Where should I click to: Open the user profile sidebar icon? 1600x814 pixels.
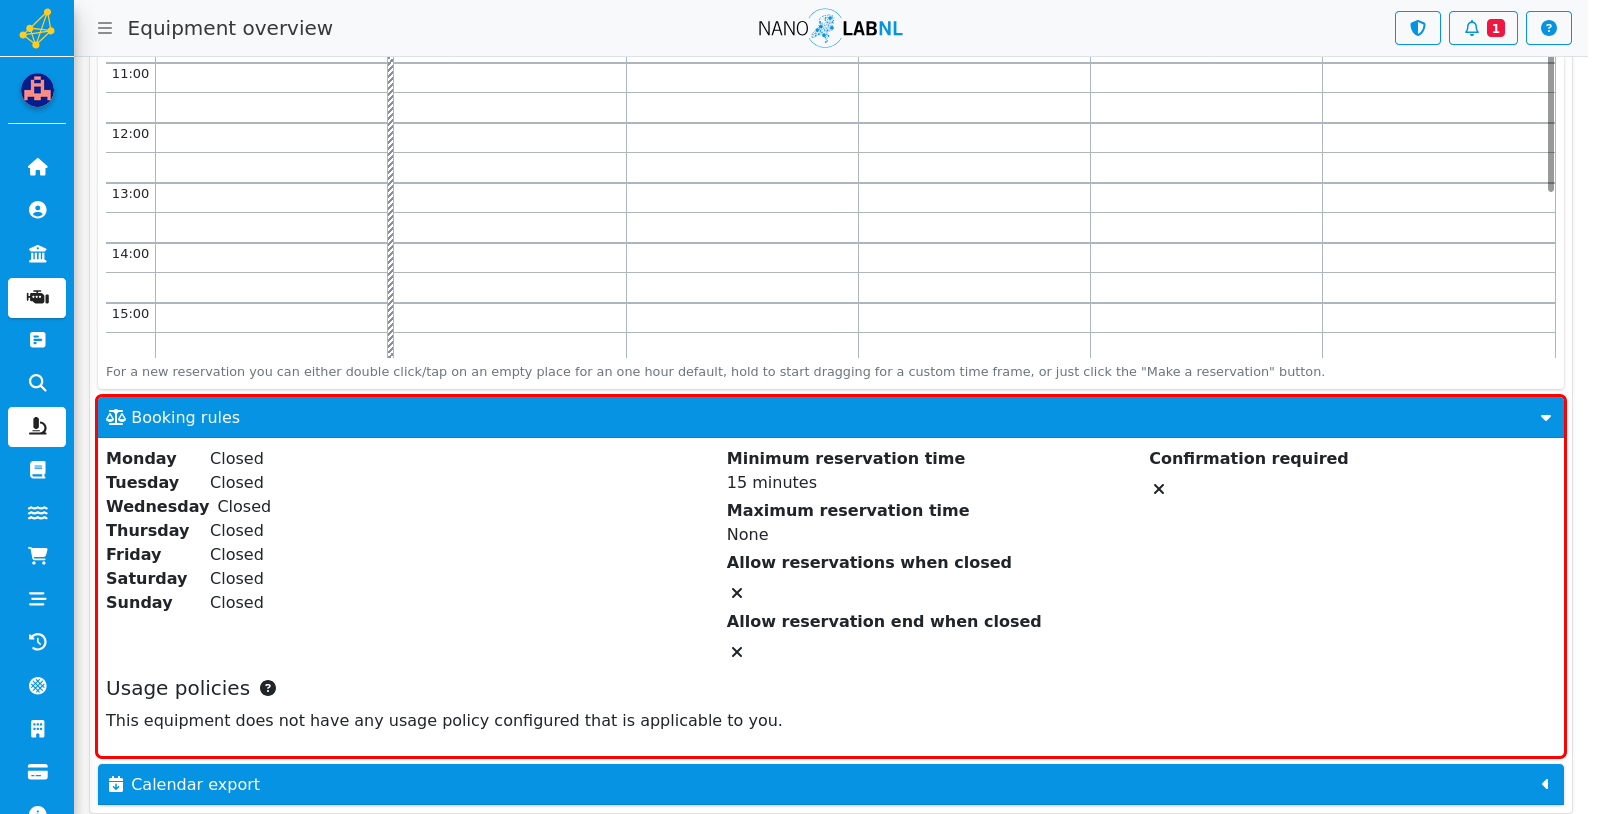pyautogui.click(x=37, y=210)
